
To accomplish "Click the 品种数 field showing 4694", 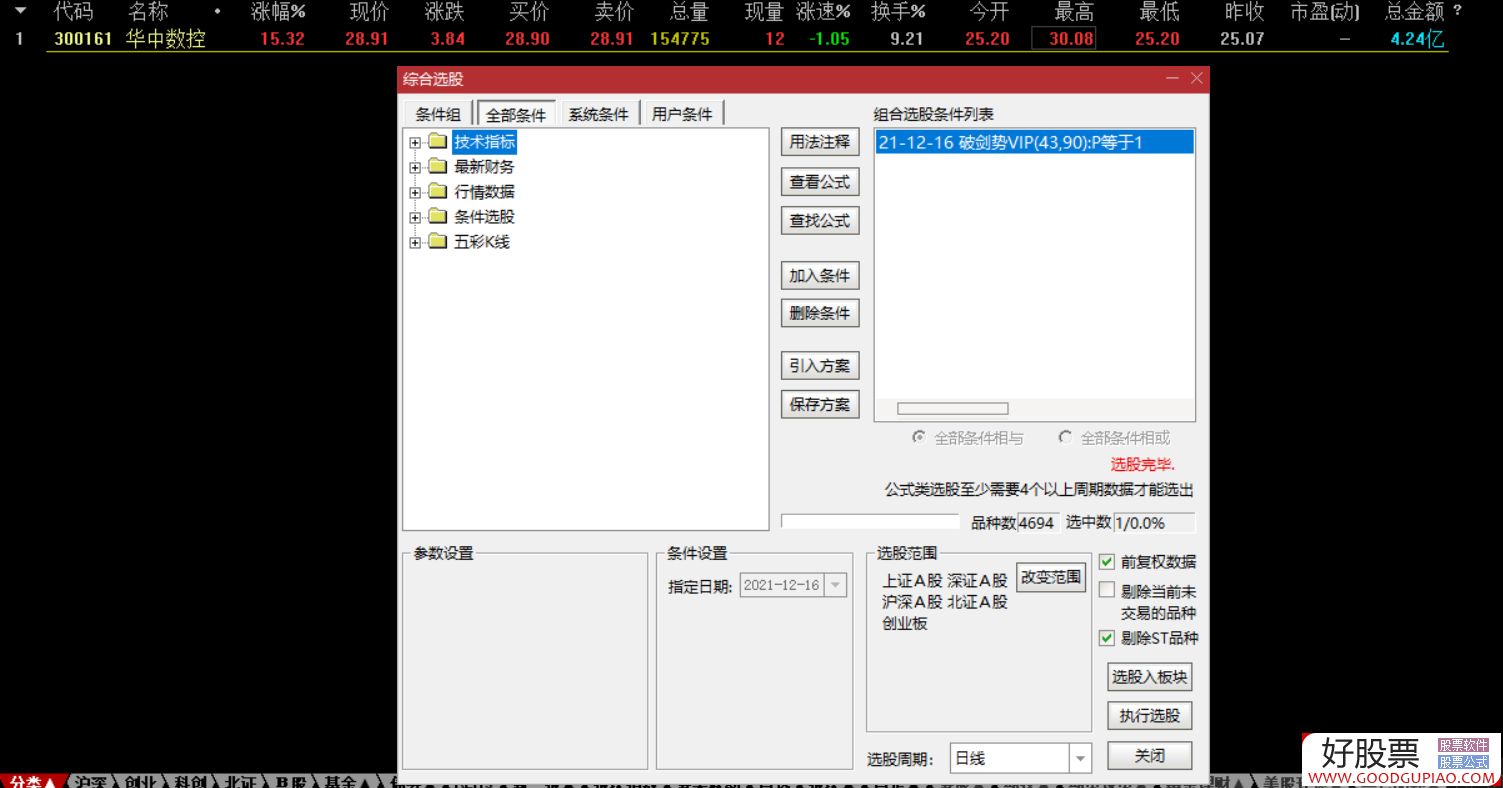I will point(1037,523).
